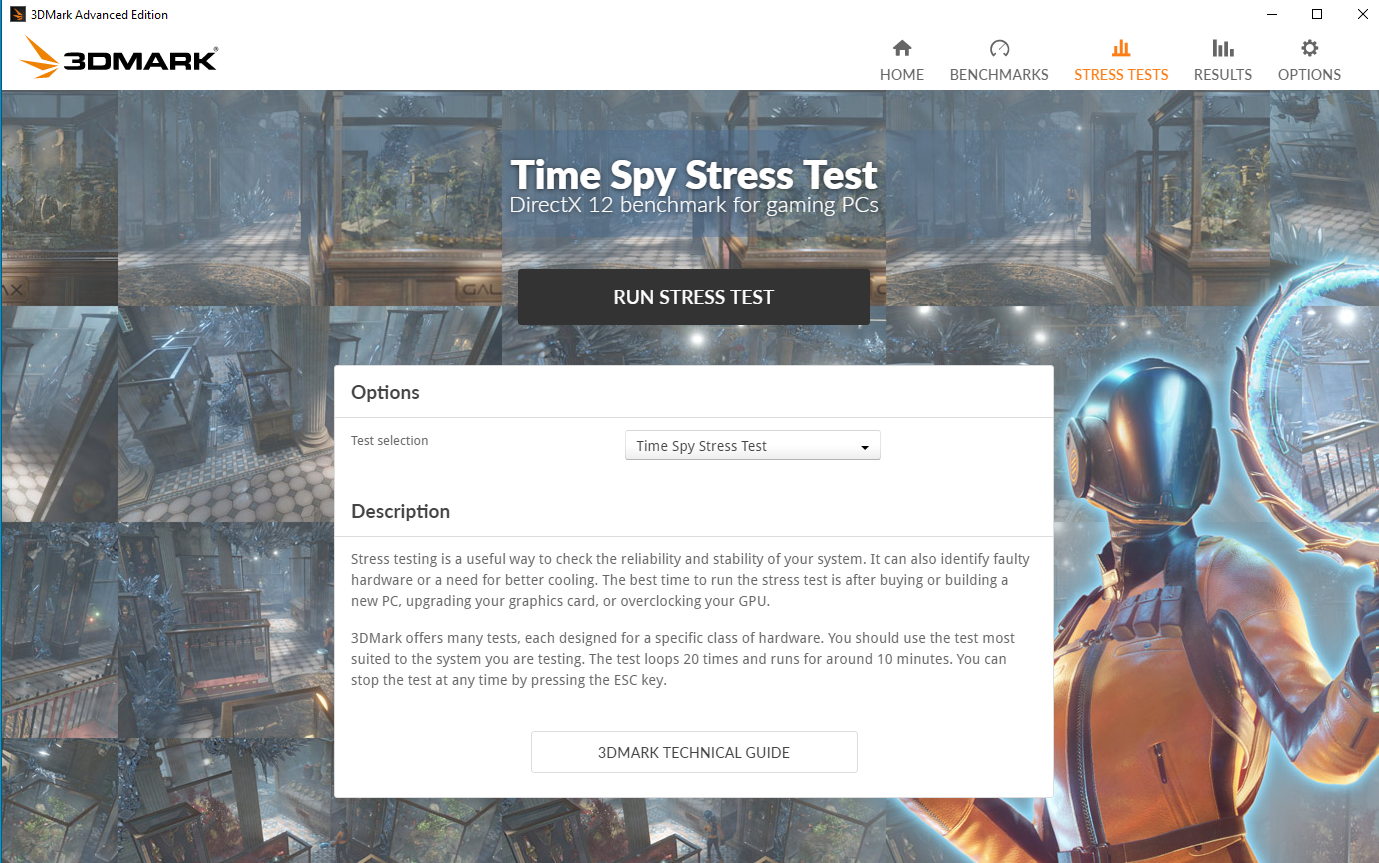Start the test with RUN STRESS TEST
This screenshot has width=1379, height=863.
[694, 297]
